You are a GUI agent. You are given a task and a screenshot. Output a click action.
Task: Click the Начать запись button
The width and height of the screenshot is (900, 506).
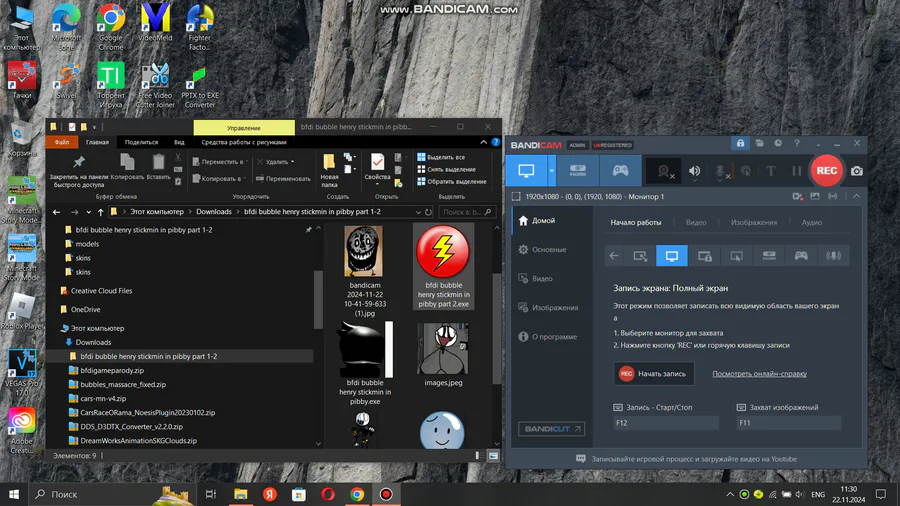pos(654,373)
